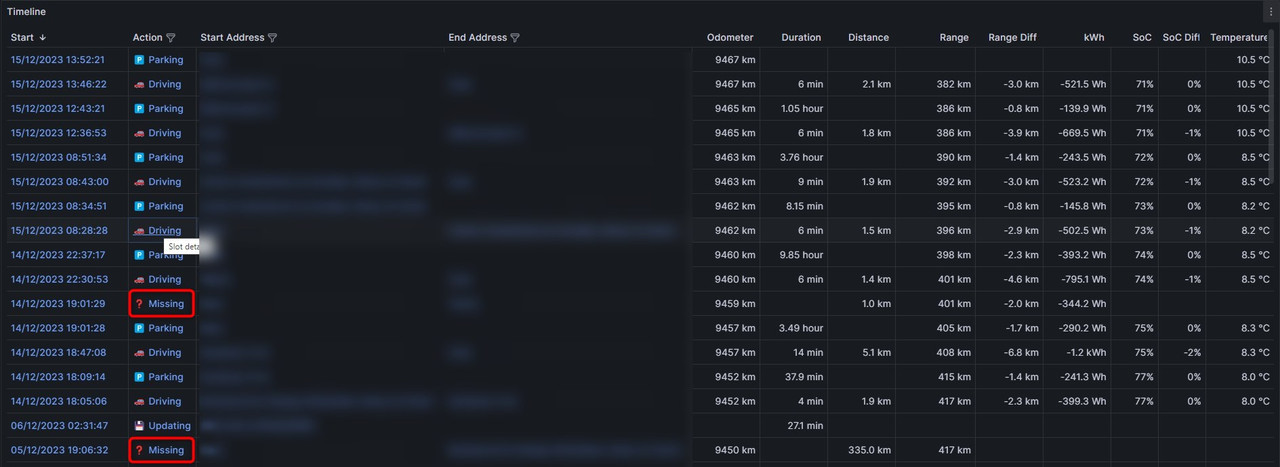This screenshot has width=1280, height=467.
Task: Toggle sort arrow on Start column
Action: coord(42,38)
